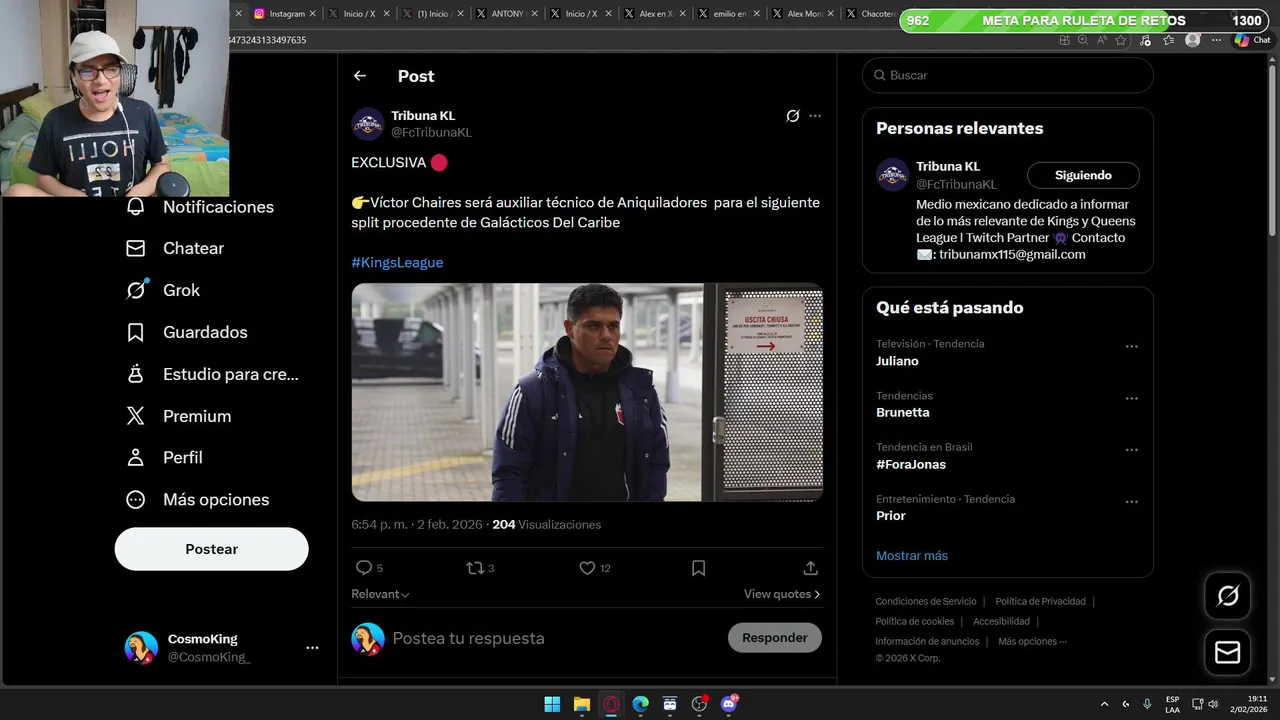Click Mostrar más trends link
1280x720 pixels.
tap(912, 556)
